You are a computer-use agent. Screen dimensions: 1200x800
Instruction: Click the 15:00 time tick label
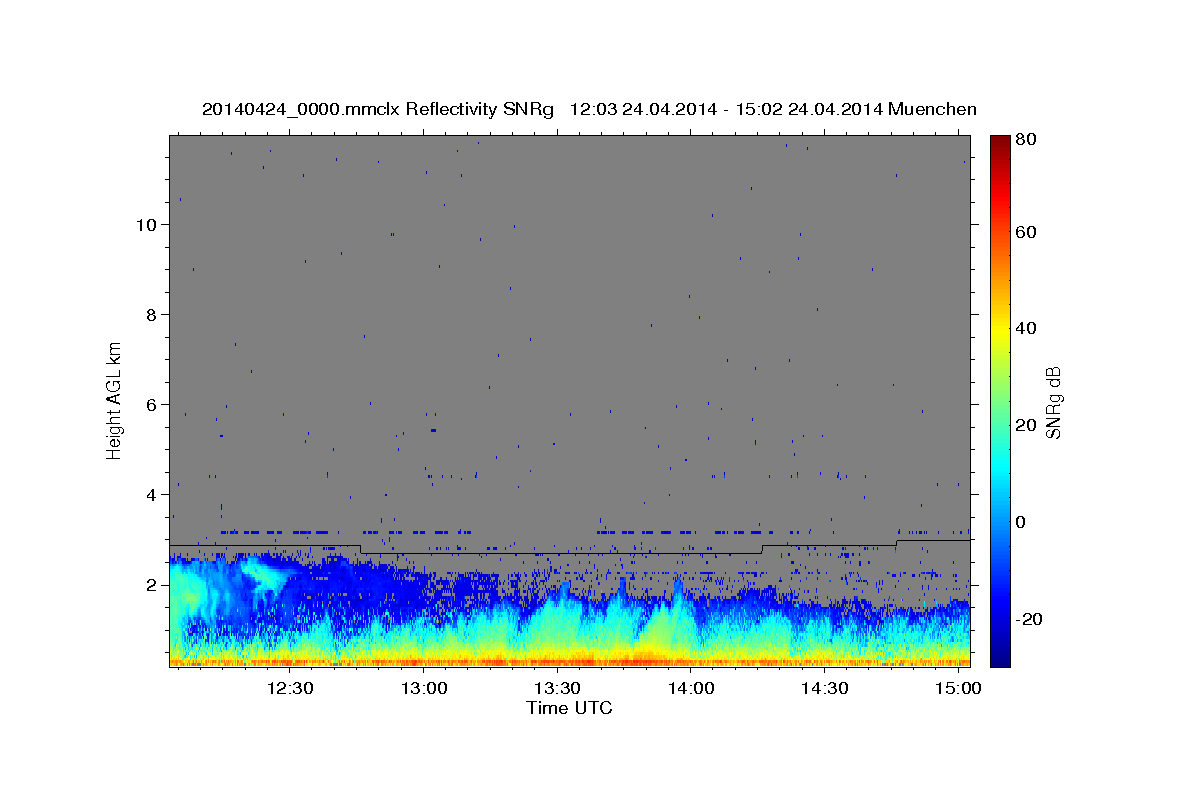(x=957, y=688)
